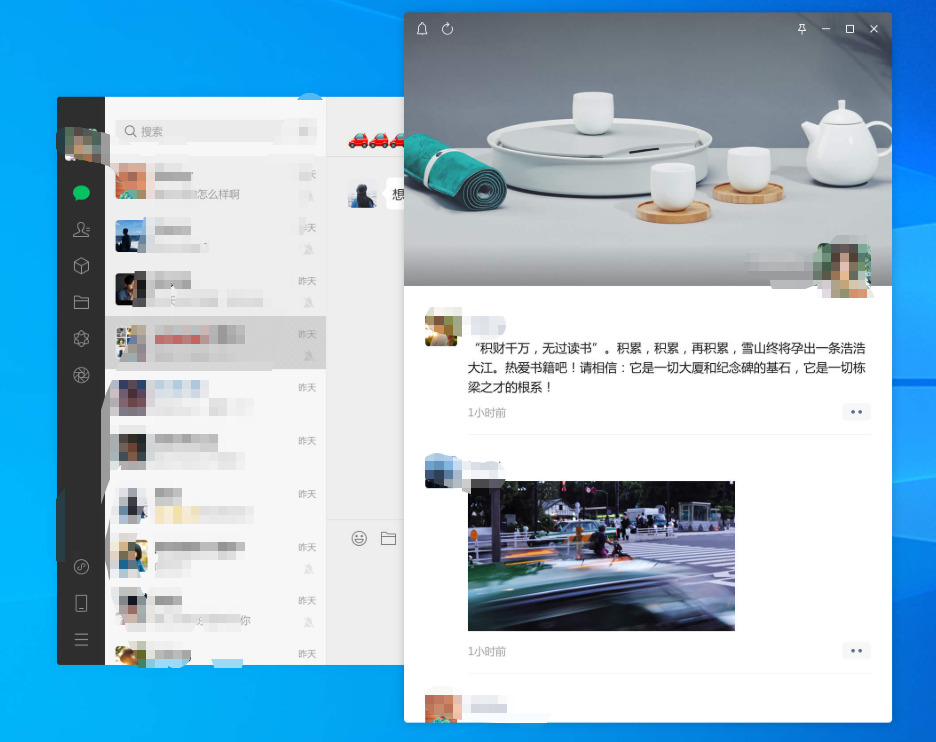Open the chat with the seaside silhouette avatar
Image resolution: width=936 pixels, height=742 pixels.
pyautogui.click(x=215, y=236)
